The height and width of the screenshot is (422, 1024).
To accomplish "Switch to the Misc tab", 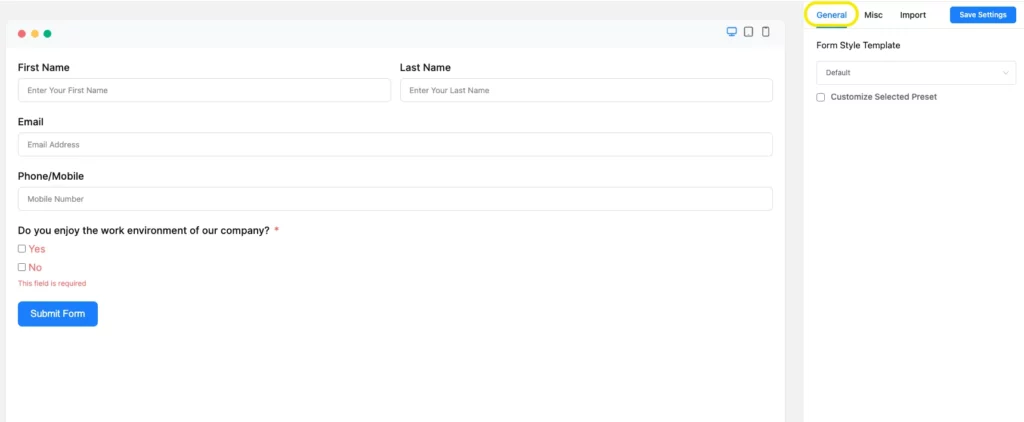I will tap(873, 14).
